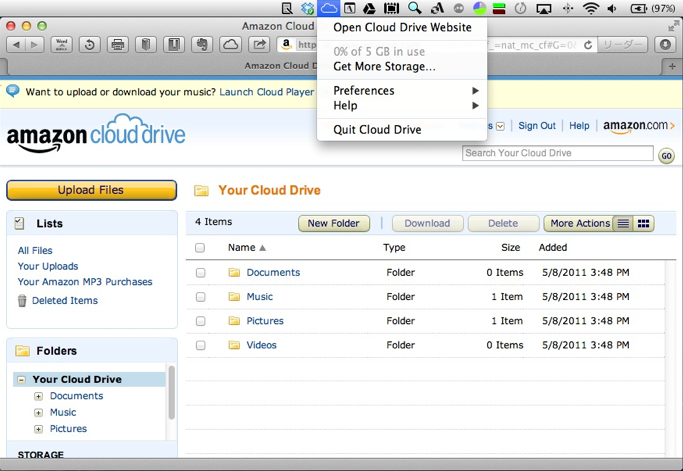Open the Help submenu arrow

(x=475, y=105)
